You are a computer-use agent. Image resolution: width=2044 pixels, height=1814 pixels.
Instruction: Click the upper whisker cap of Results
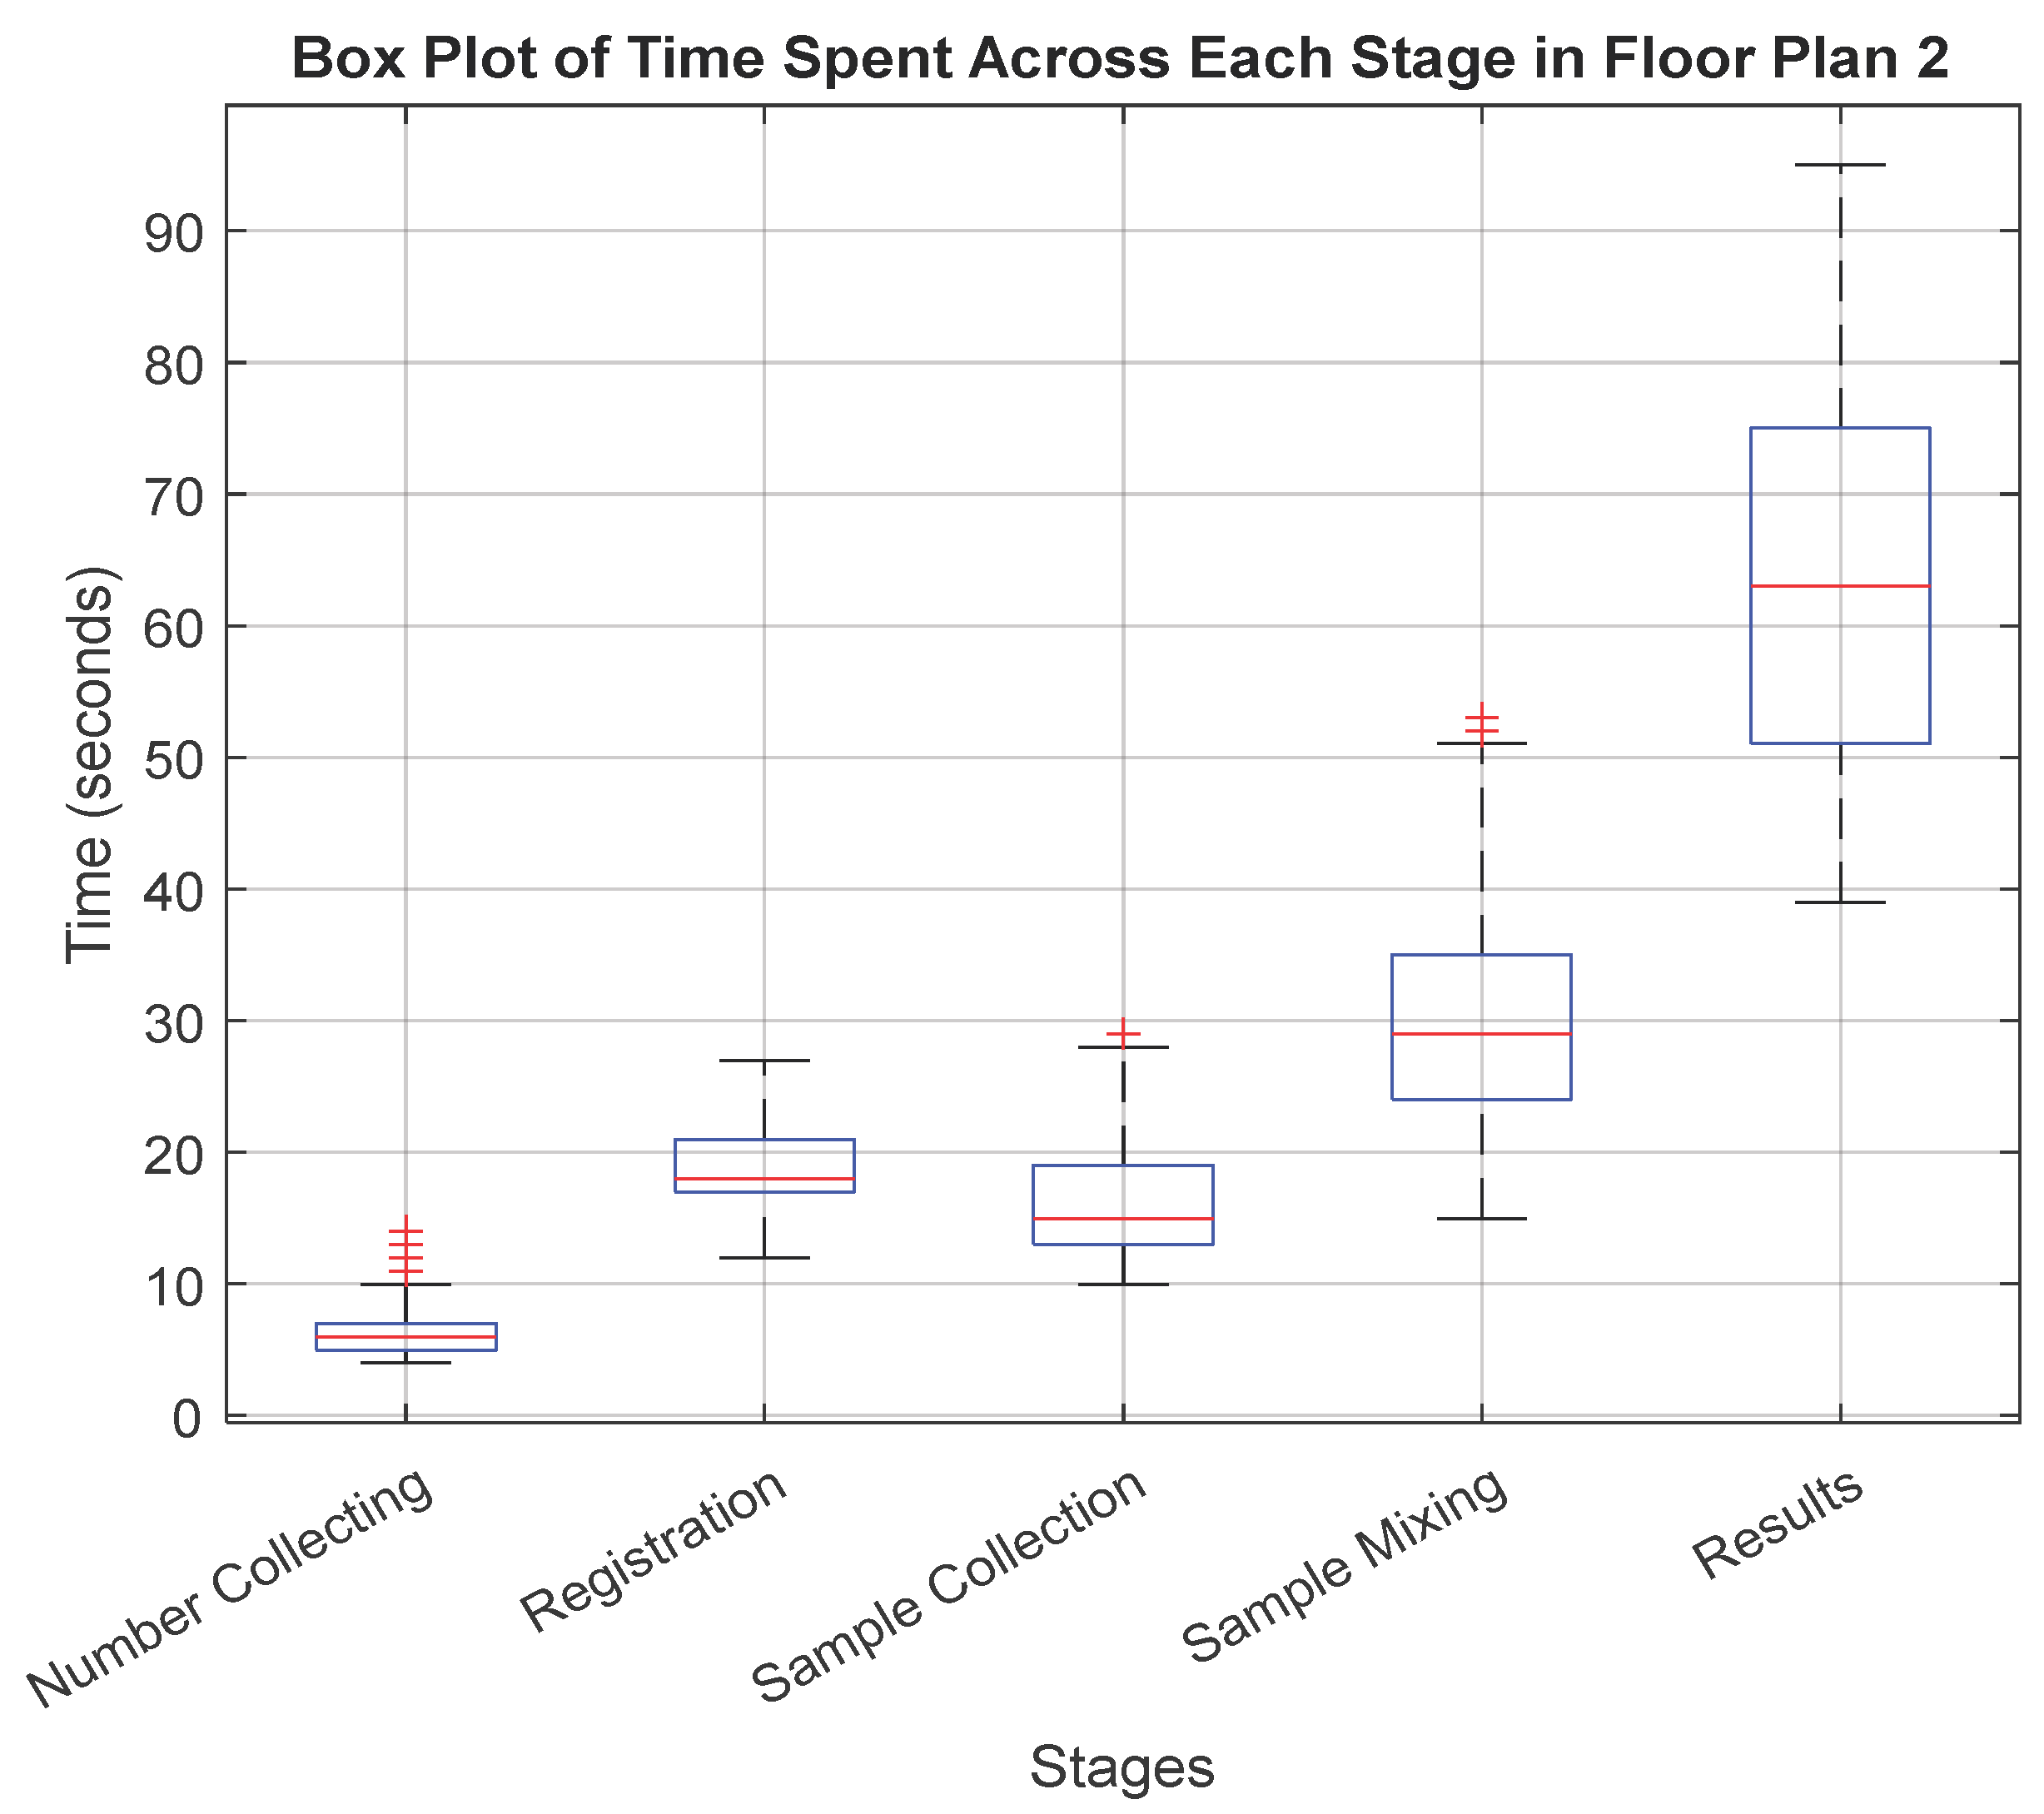(x=1839, y=165)
